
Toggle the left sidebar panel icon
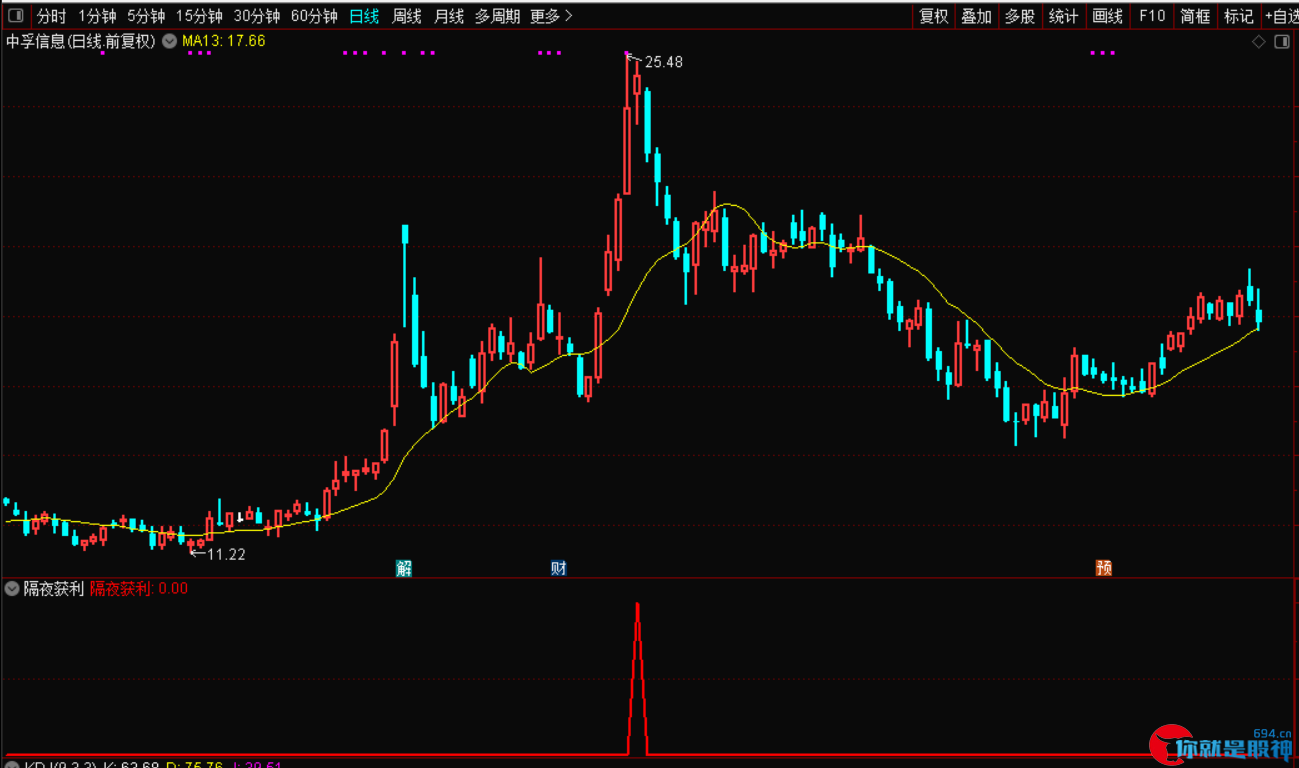pos(15,16)
